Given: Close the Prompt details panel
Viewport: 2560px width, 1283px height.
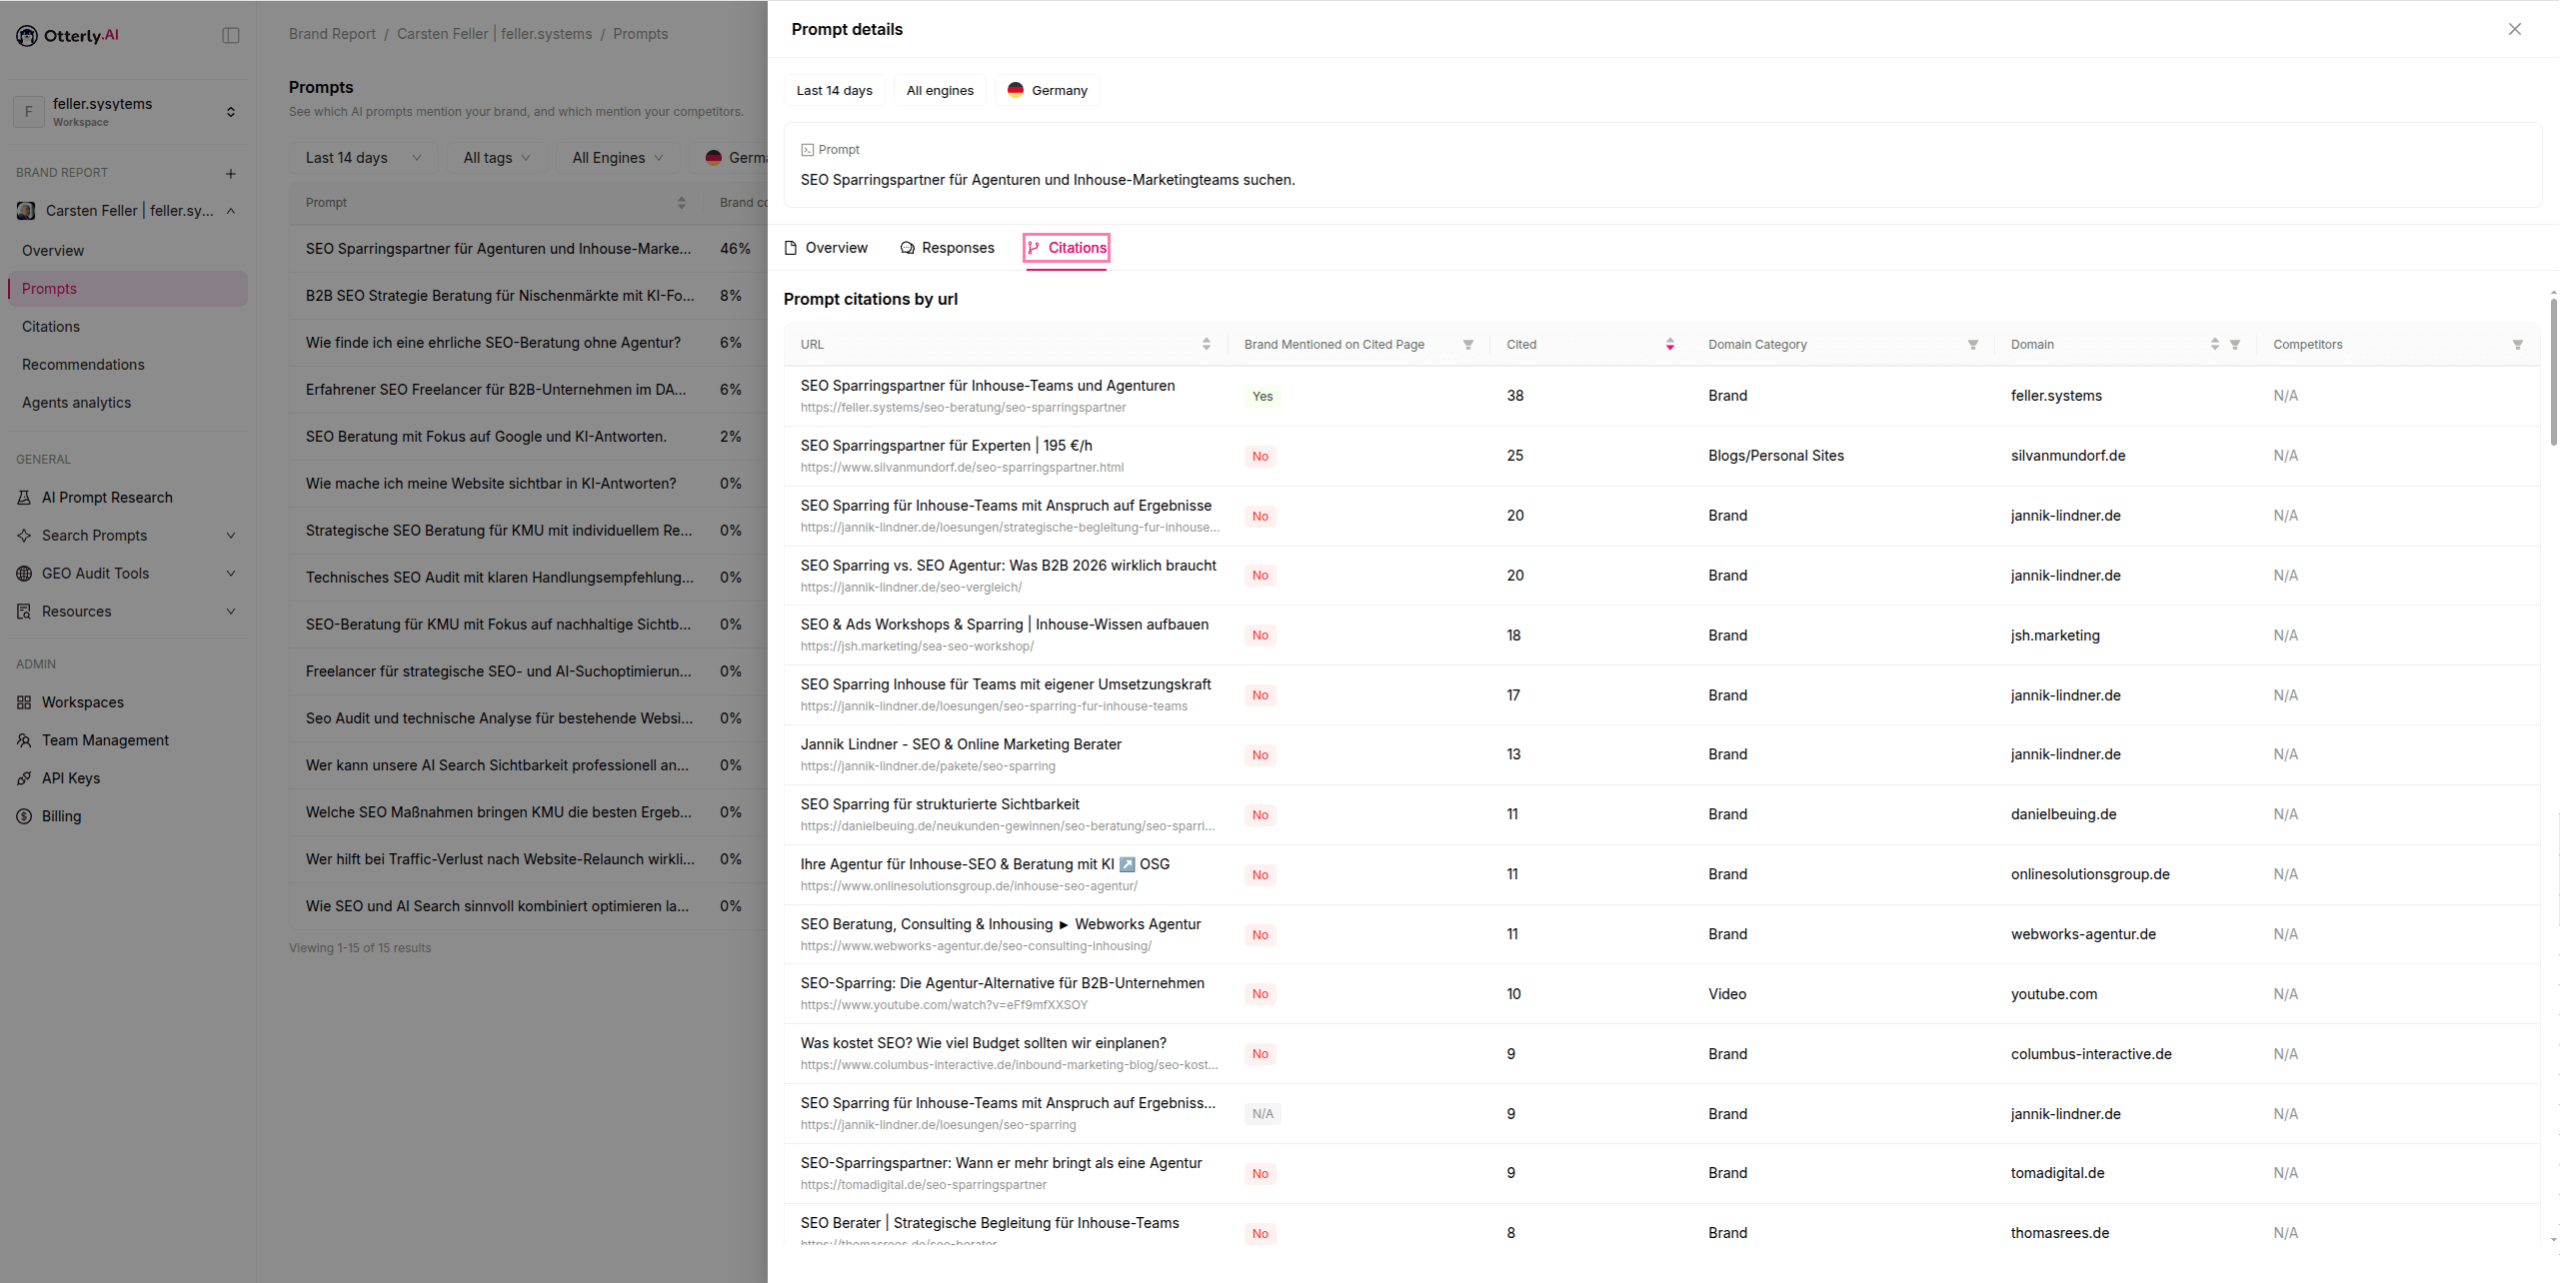Looking at the screenshot, I should tap(2515, 29).
